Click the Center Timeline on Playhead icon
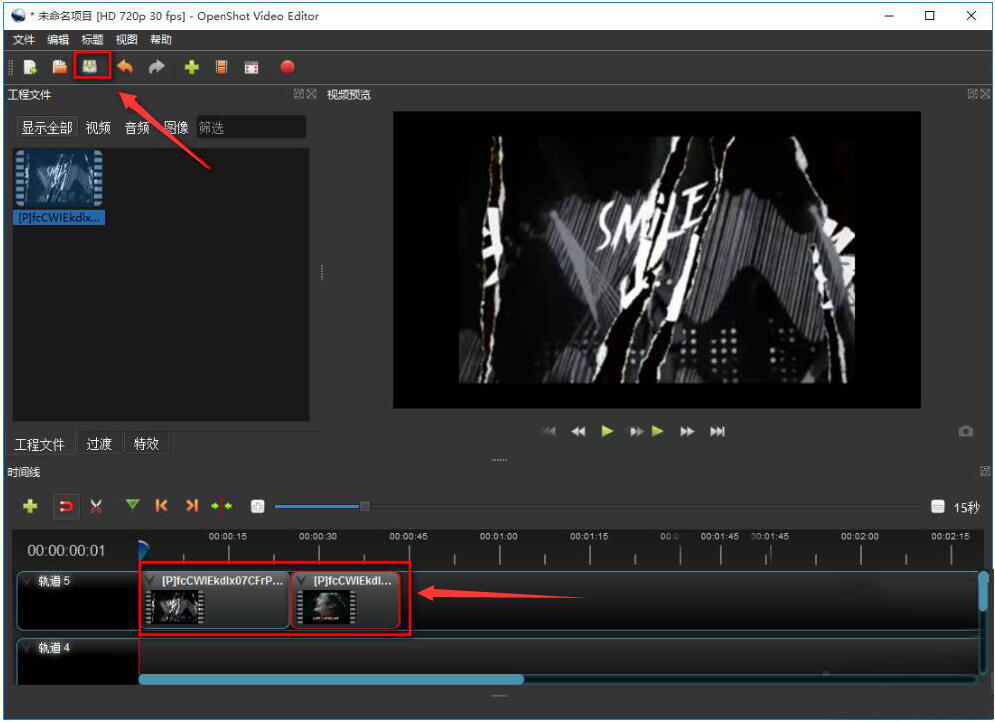995x722 pixels. (221, 506)
